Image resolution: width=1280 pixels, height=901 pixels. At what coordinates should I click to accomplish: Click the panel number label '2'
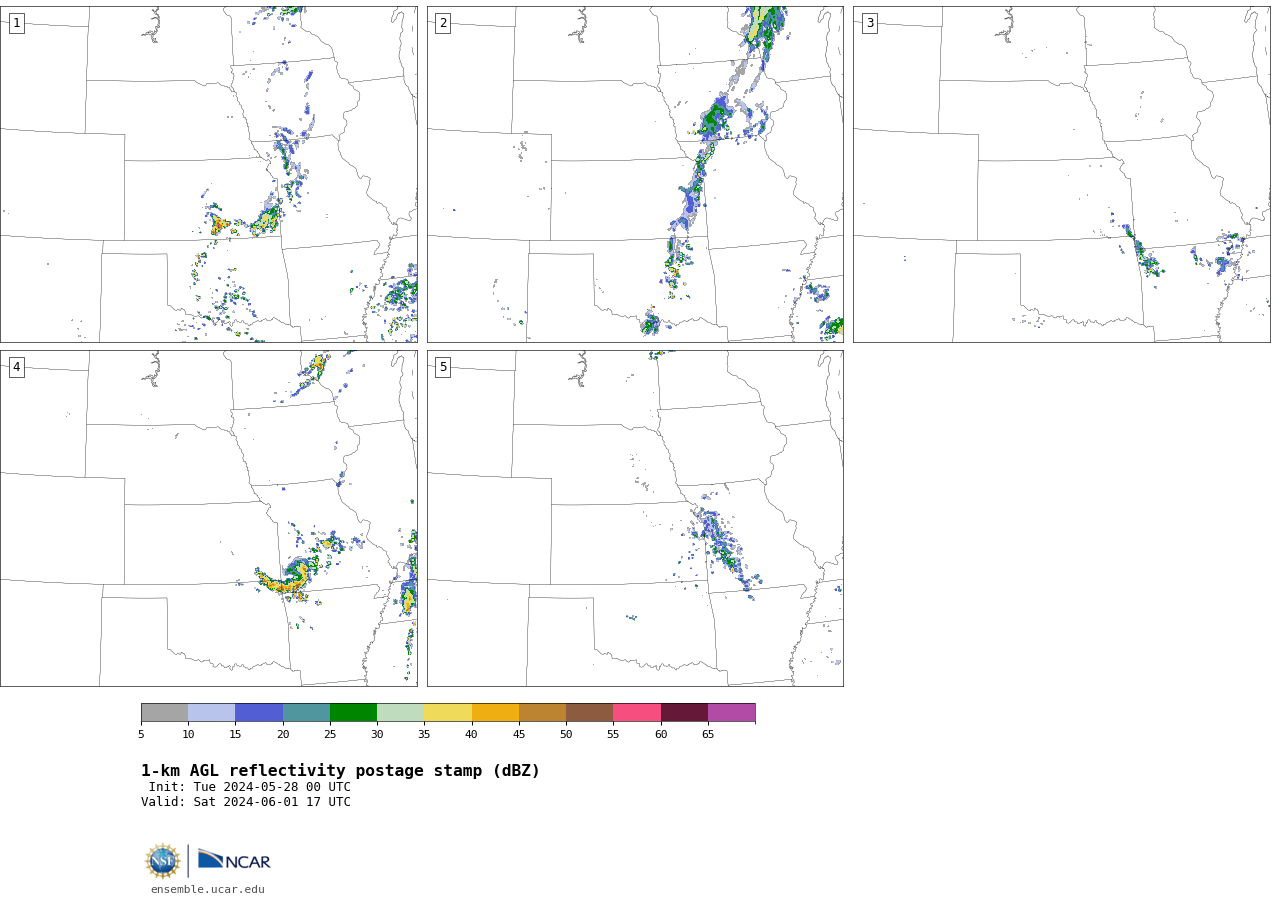[443, 23]
